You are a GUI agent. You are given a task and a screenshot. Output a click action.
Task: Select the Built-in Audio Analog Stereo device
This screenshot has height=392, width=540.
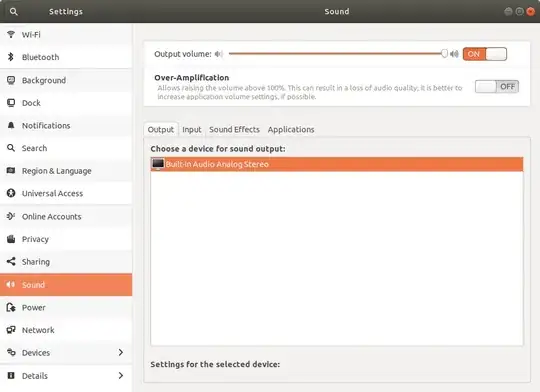click(337, 164)
